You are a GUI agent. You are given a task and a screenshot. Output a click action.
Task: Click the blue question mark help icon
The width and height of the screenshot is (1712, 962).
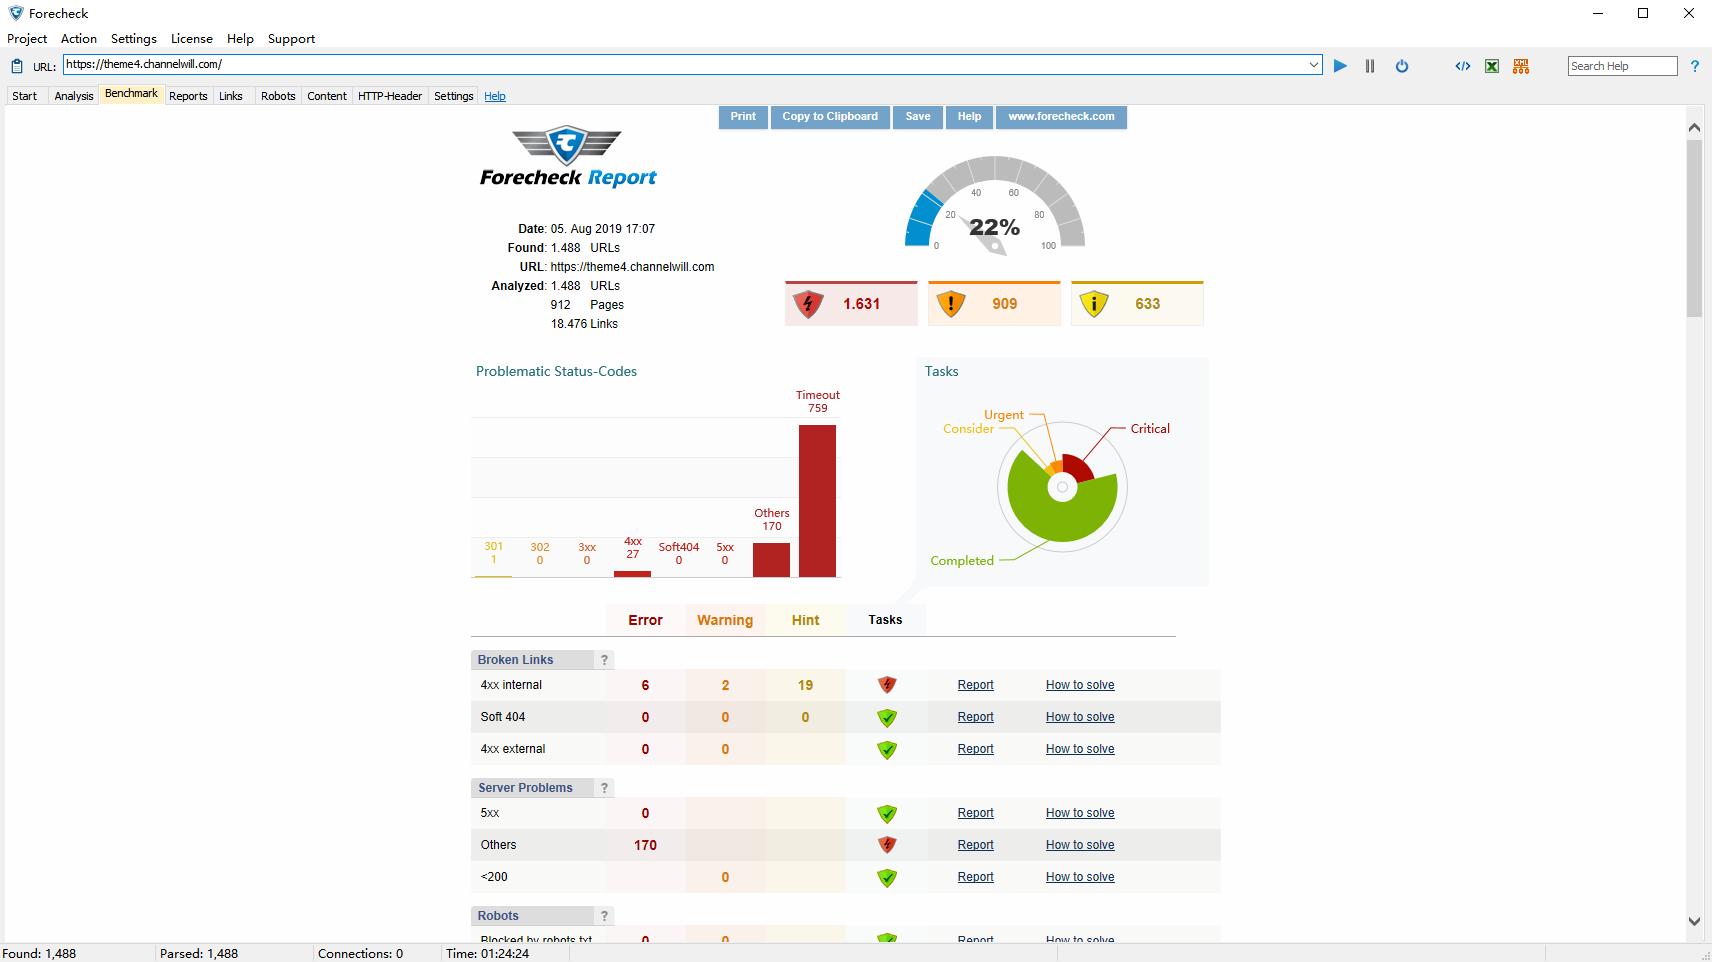click(x=1695, y=66)
